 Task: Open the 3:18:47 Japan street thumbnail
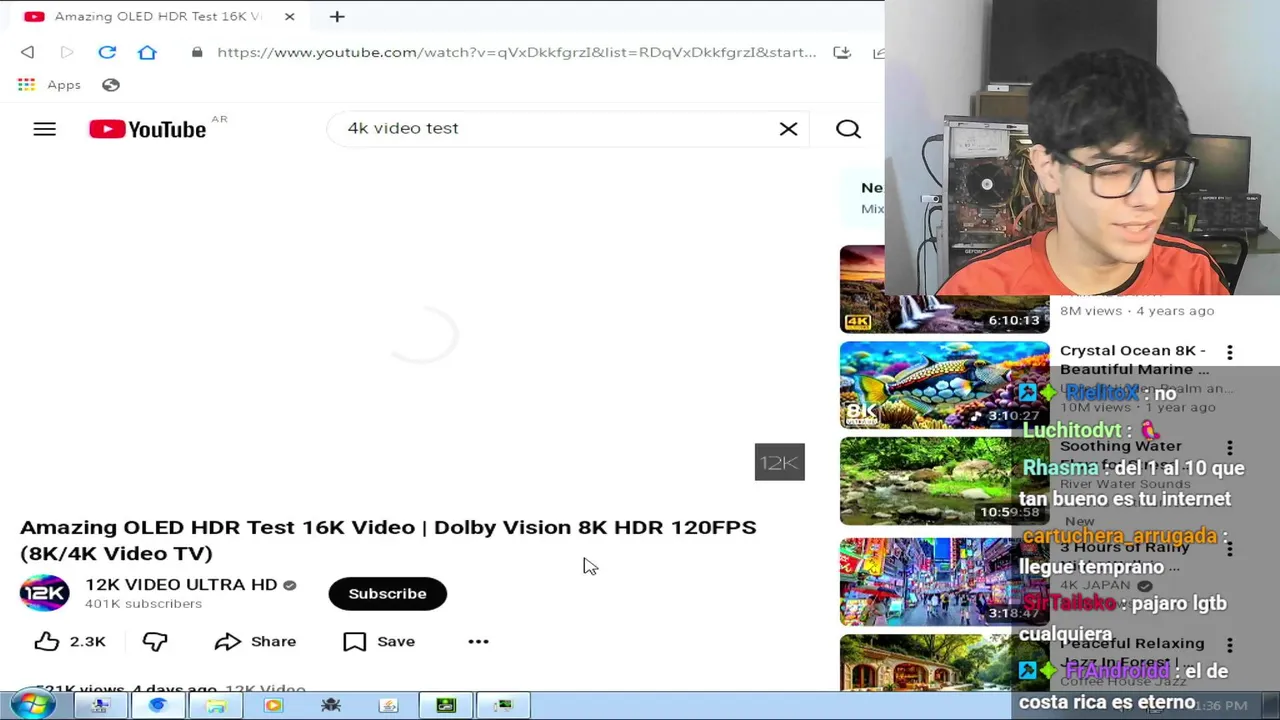(944, 582)
